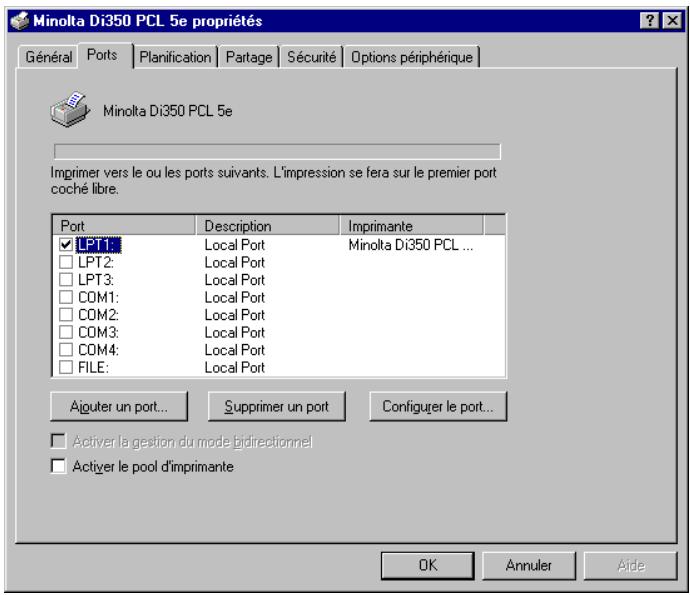
Task: Check the FILE: port checkbox
Action: [66, 367]
